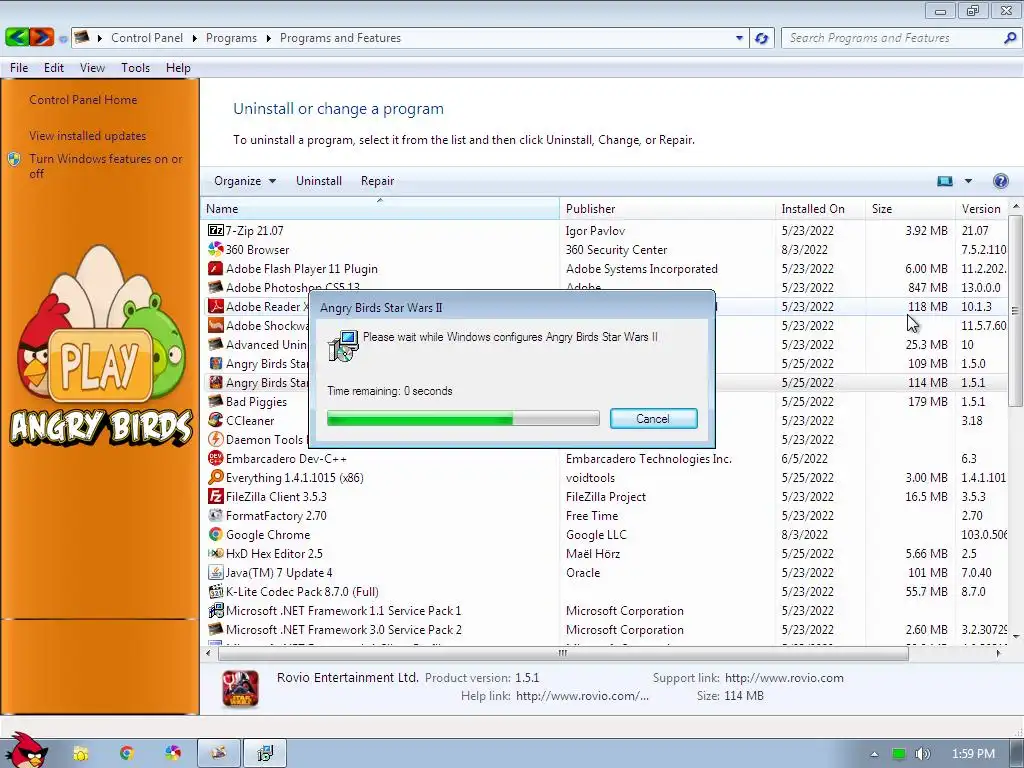1024x768 pixels.
Task: Click the HxD Hex Editor 2.5 icon
Action: [216, 553]
